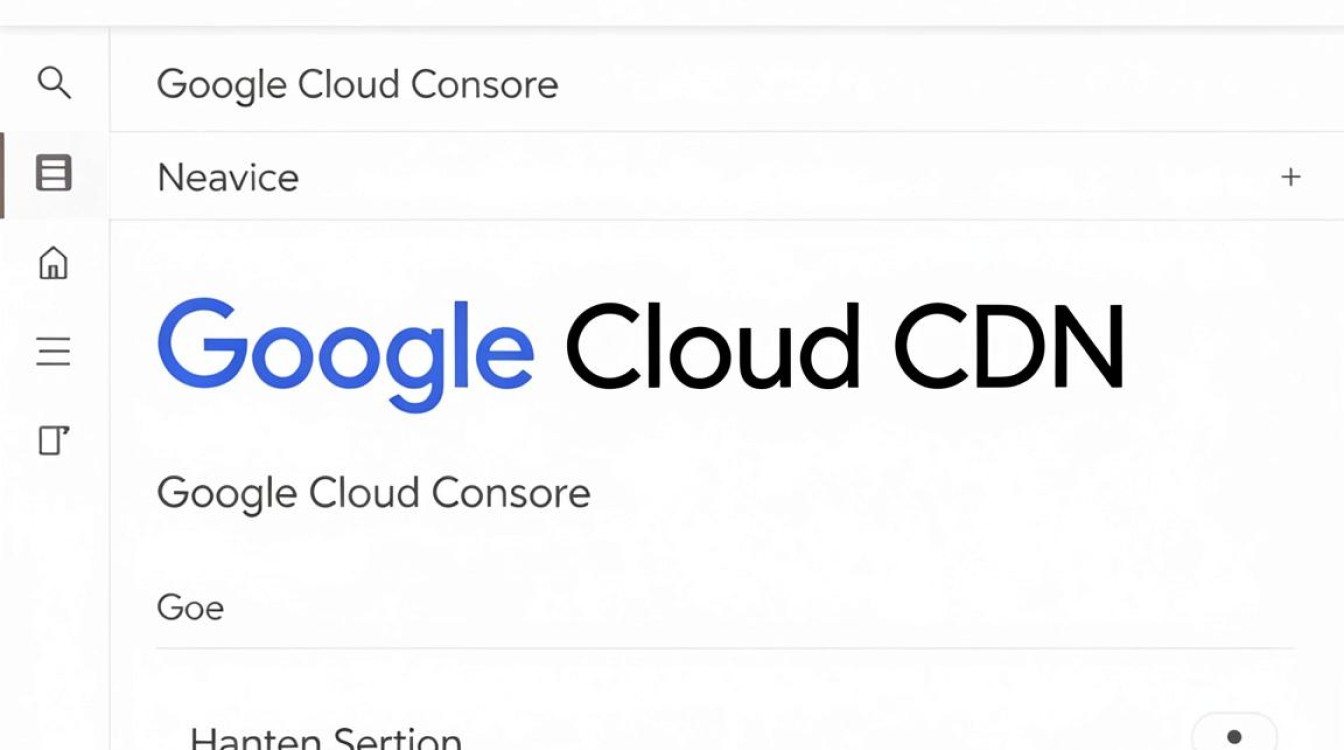
Task: Click the letters CDN in the heading
Action: click(x=1010, y=346)
